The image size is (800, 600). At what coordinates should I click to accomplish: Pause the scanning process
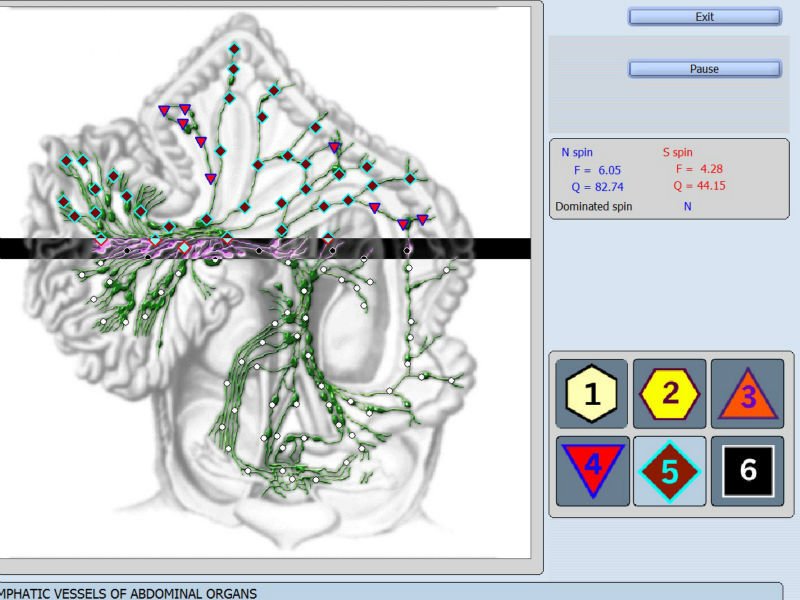704,69
